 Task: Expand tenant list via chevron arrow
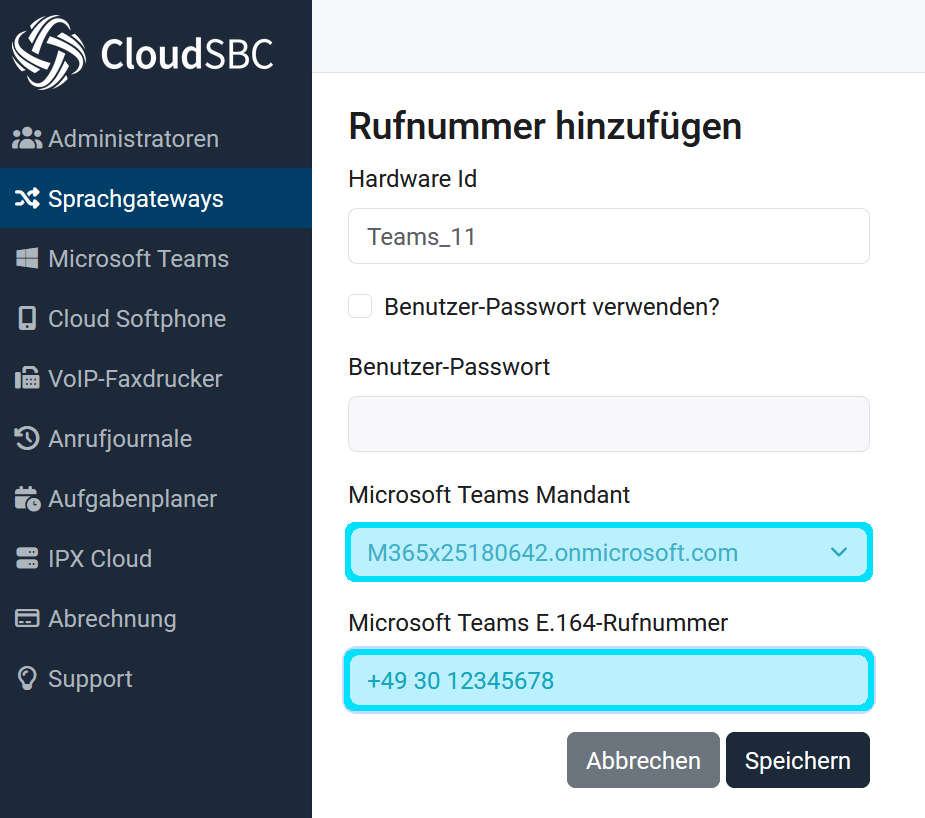pyautogui.click(x=839, y=552)
